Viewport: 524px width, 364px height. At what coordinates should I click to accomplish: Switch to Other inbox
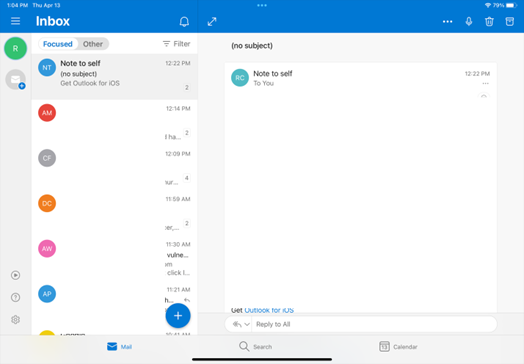pos(93,44)
